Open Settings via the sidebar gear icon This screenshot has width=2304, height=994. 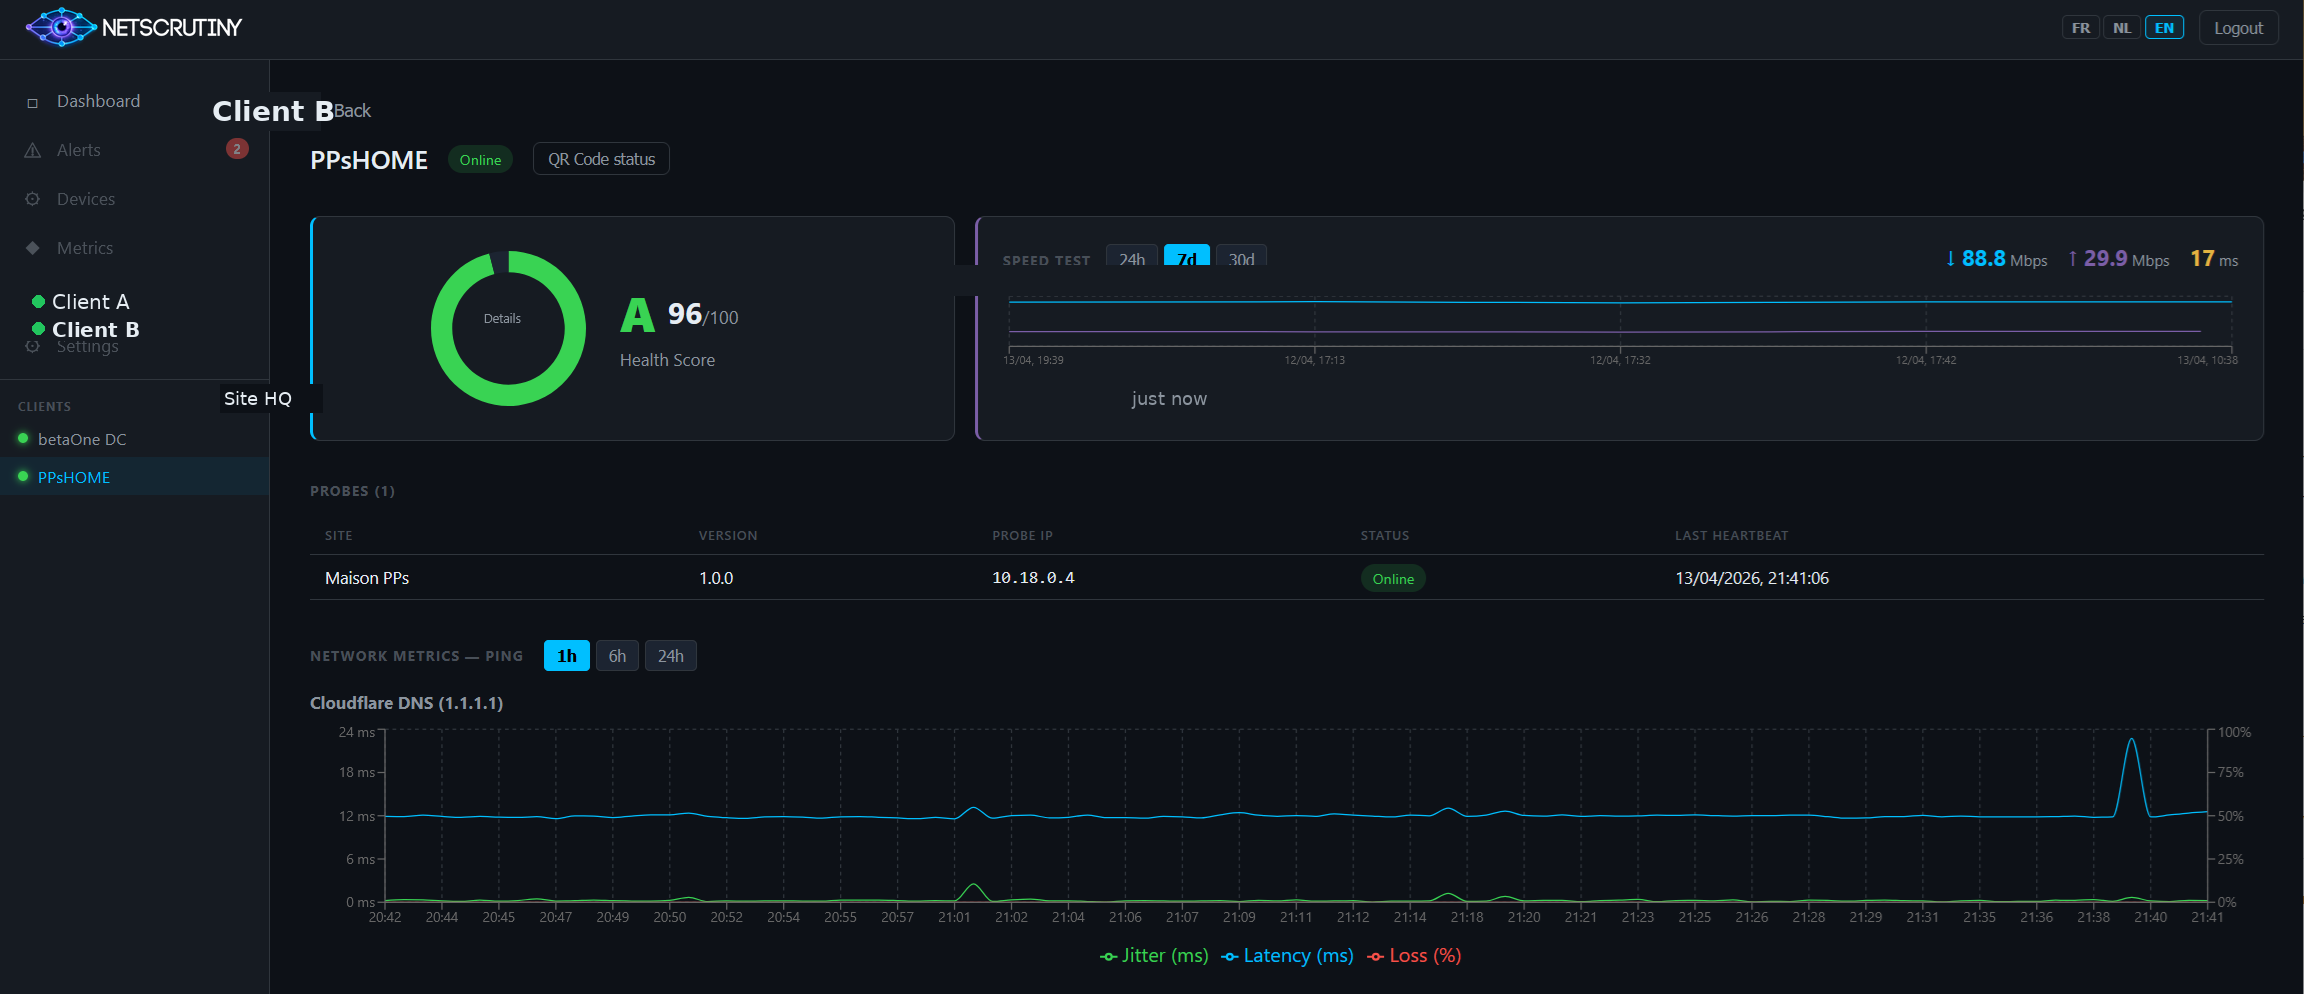(x=31, y=346)
